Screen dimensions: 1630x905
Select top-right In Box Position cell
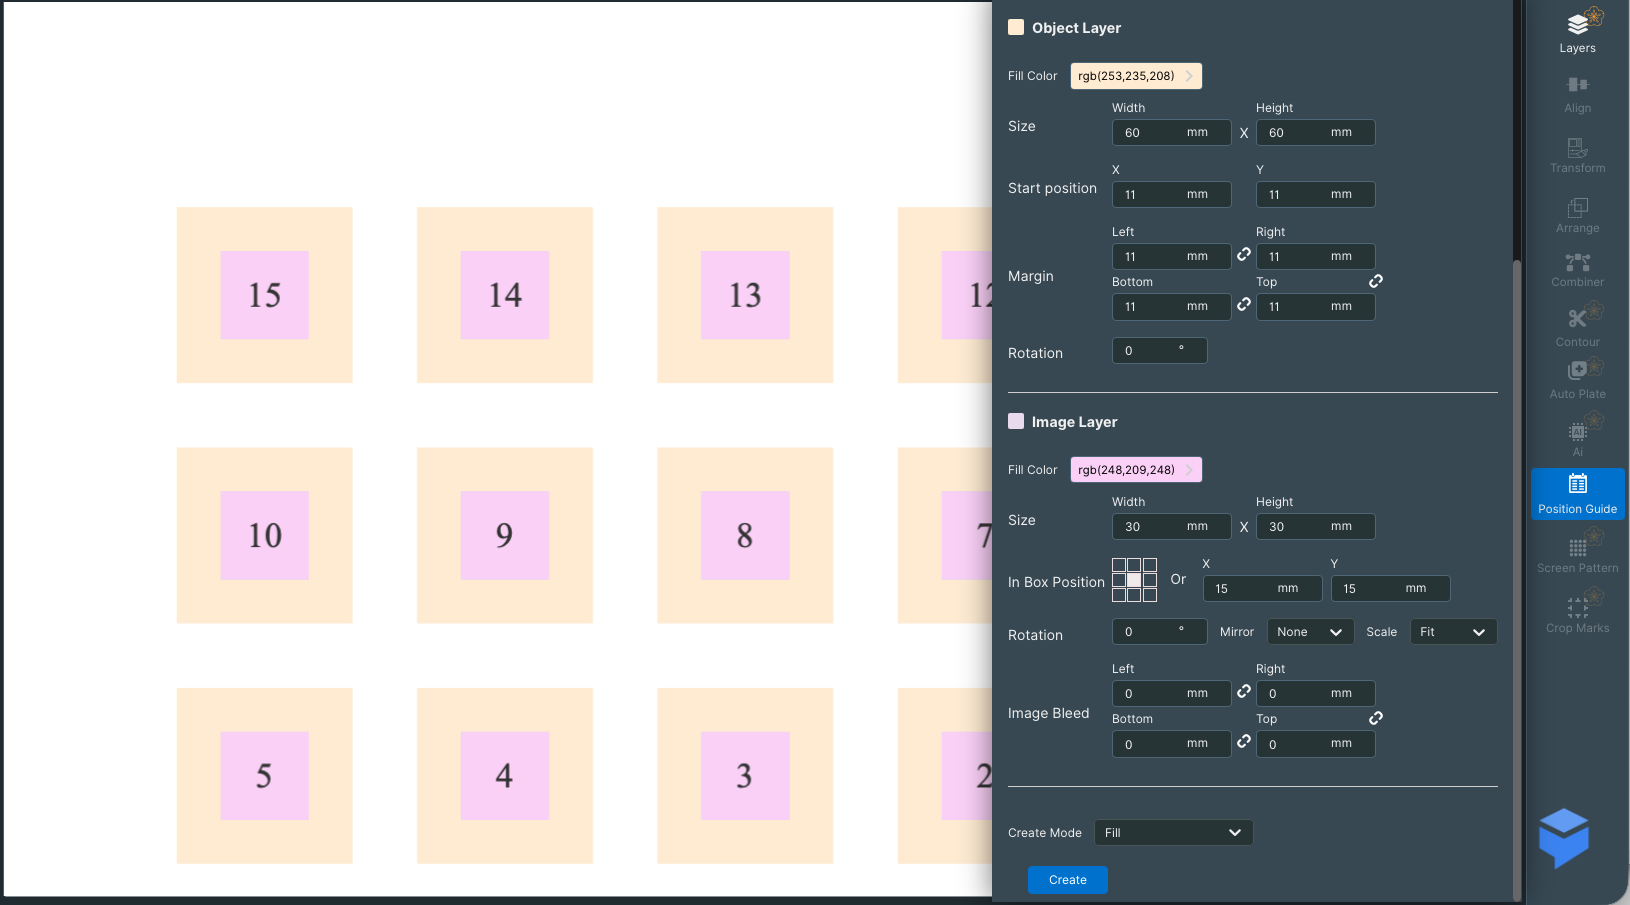(x=1150, y=565)
